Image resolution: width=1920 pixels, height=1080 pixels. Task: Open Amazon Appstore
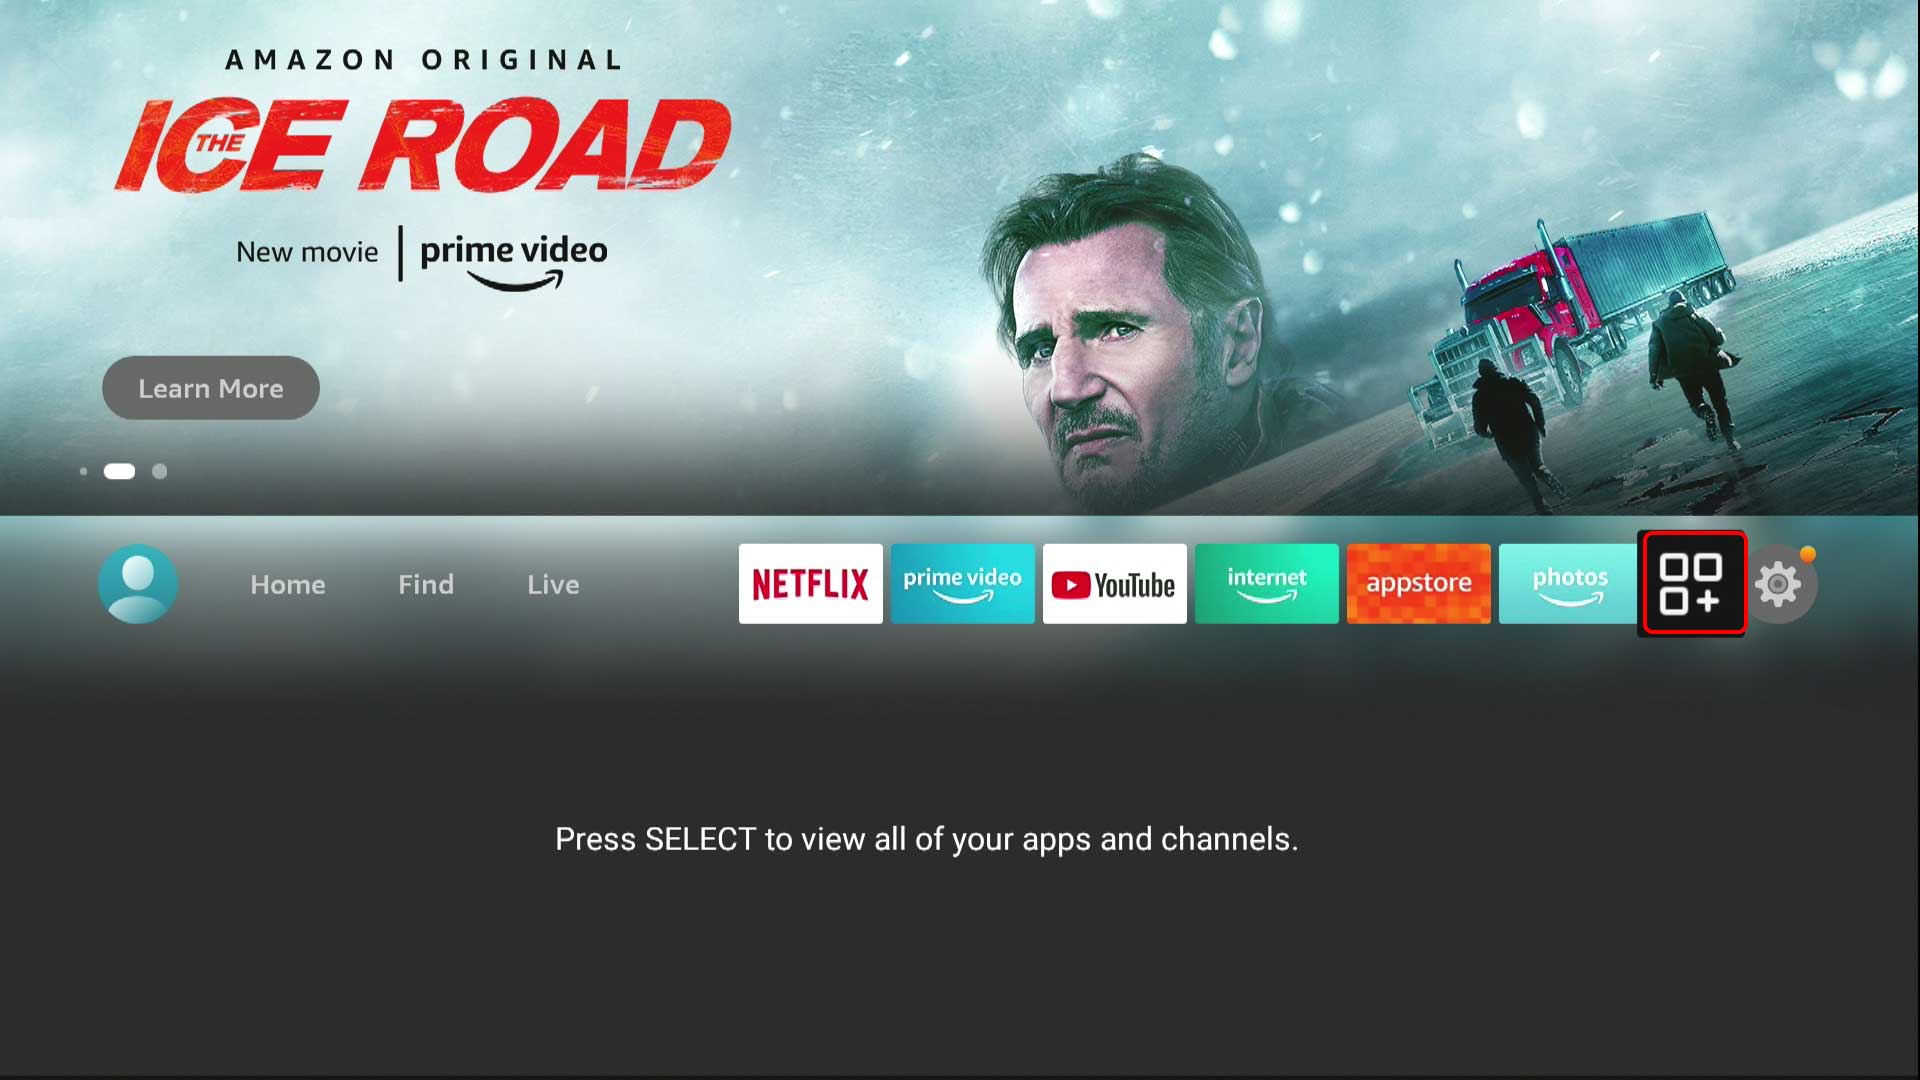click(x=1418, y=583)
